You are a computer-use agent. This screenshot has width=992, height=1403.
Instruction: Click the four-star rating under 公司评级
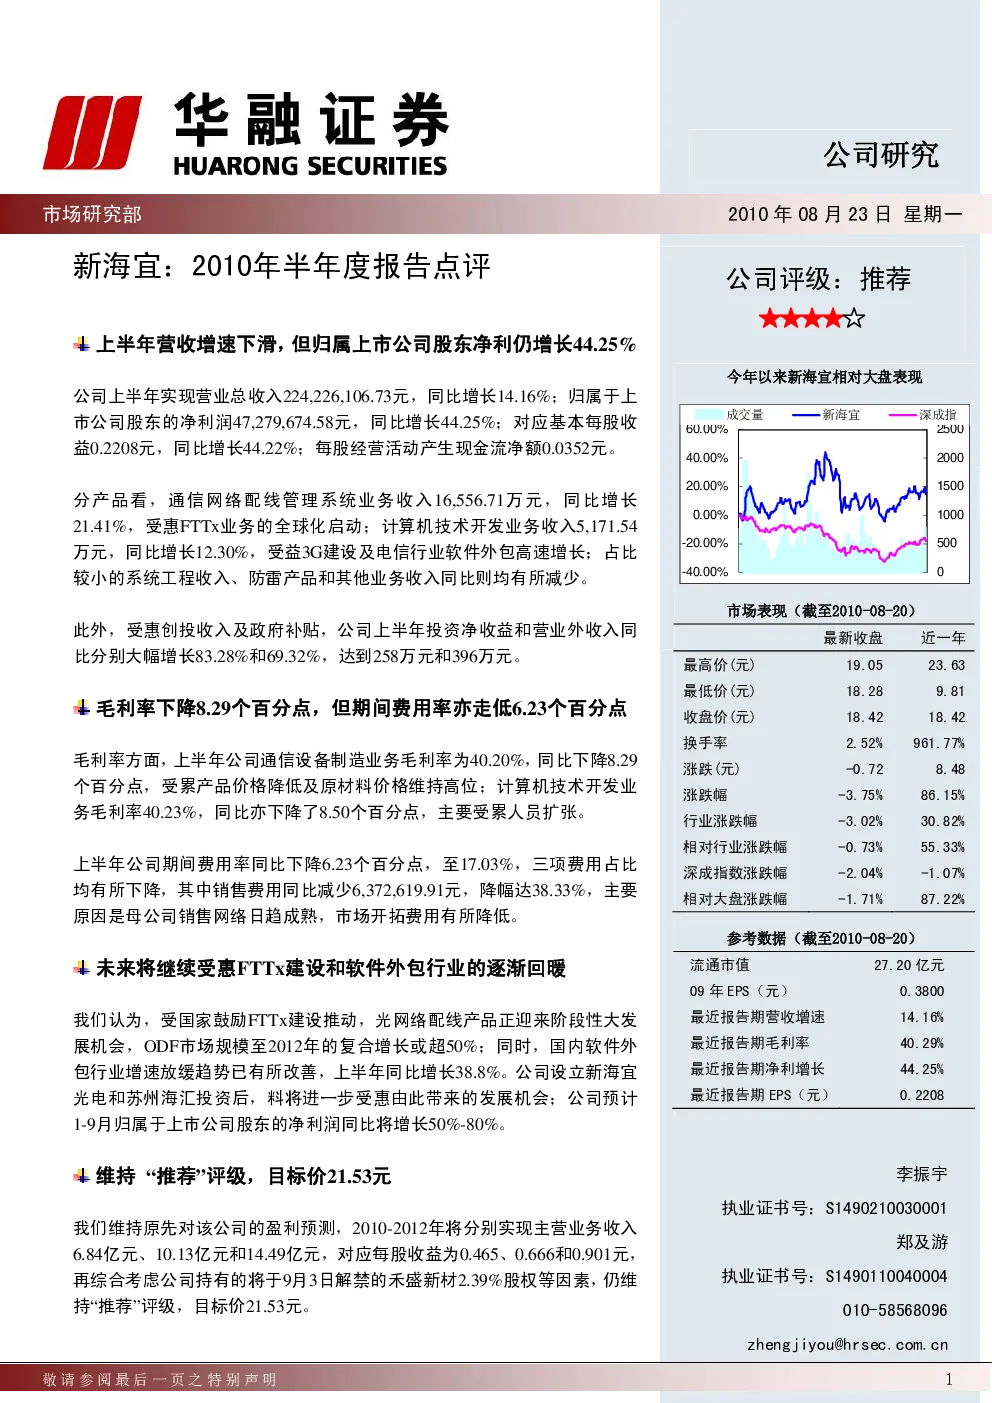[812, 319]
